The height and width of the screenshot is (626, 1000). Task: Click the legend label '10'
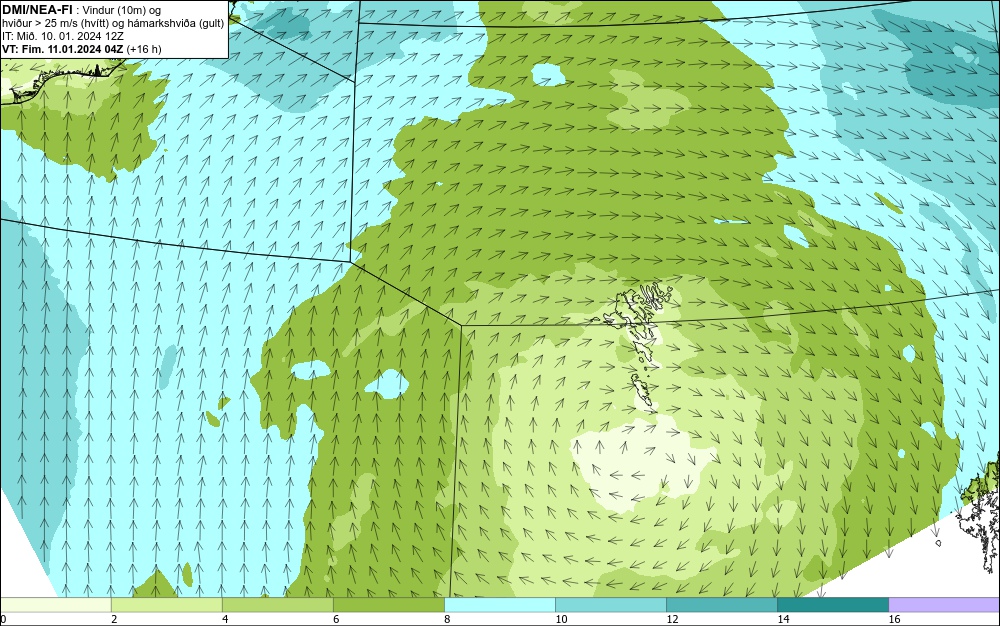point(561,619)
